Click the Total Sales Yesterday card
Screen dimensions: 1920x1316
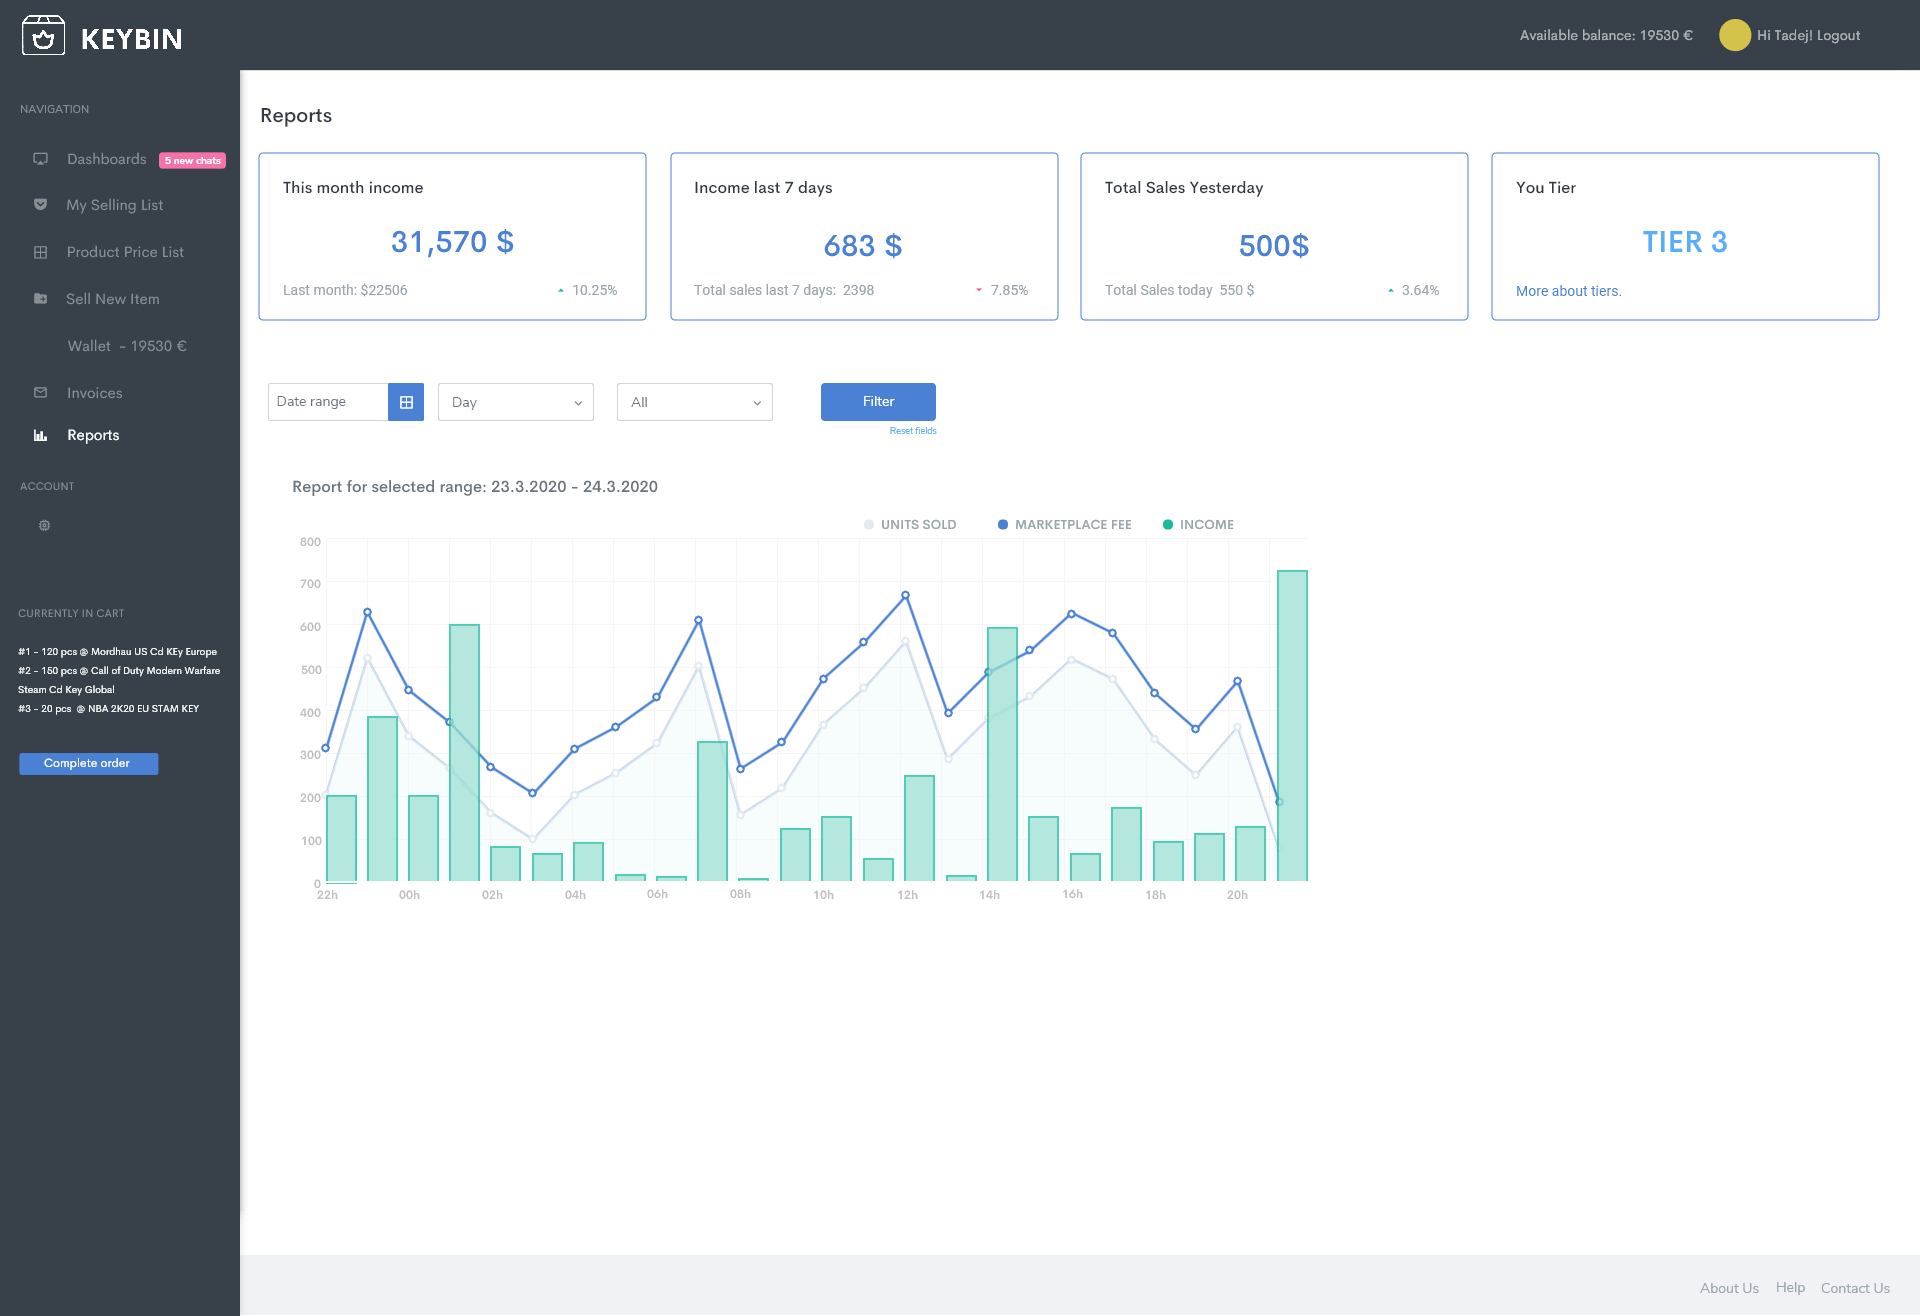click(x=1274, y=236)
